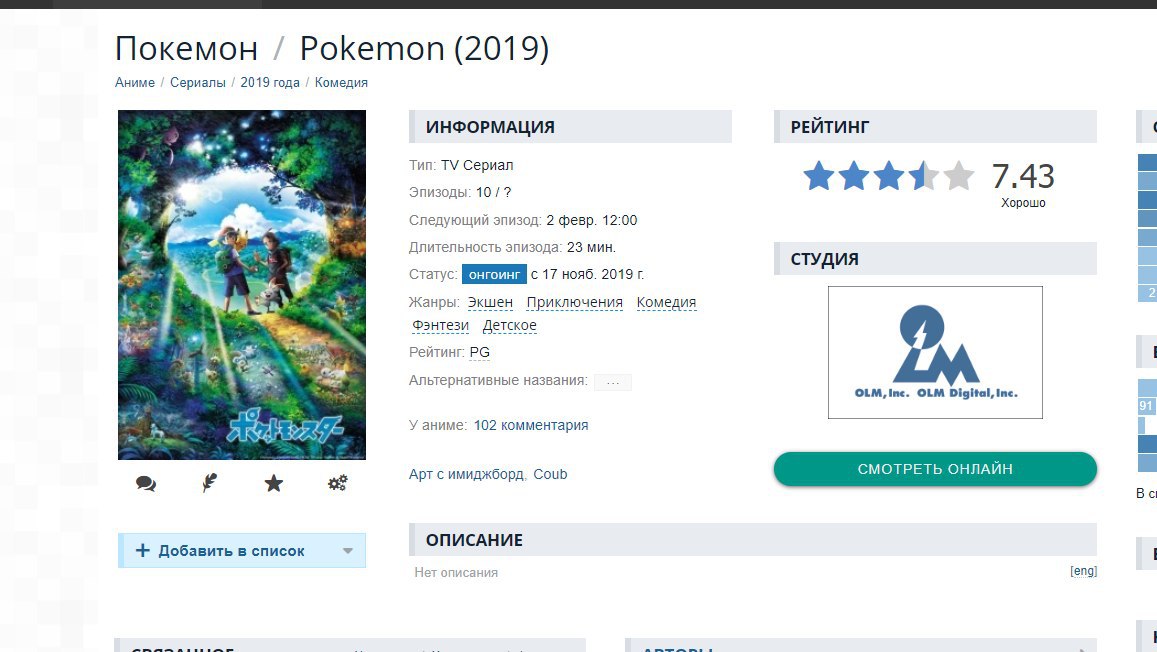
Task: Click the feather review icon under poster
Action: pyautogui.click(x=210, y=483)
